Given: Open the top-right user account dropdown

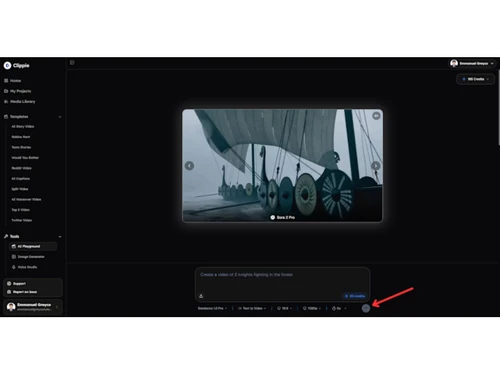Looking at the screenshot, I should 472,63.
